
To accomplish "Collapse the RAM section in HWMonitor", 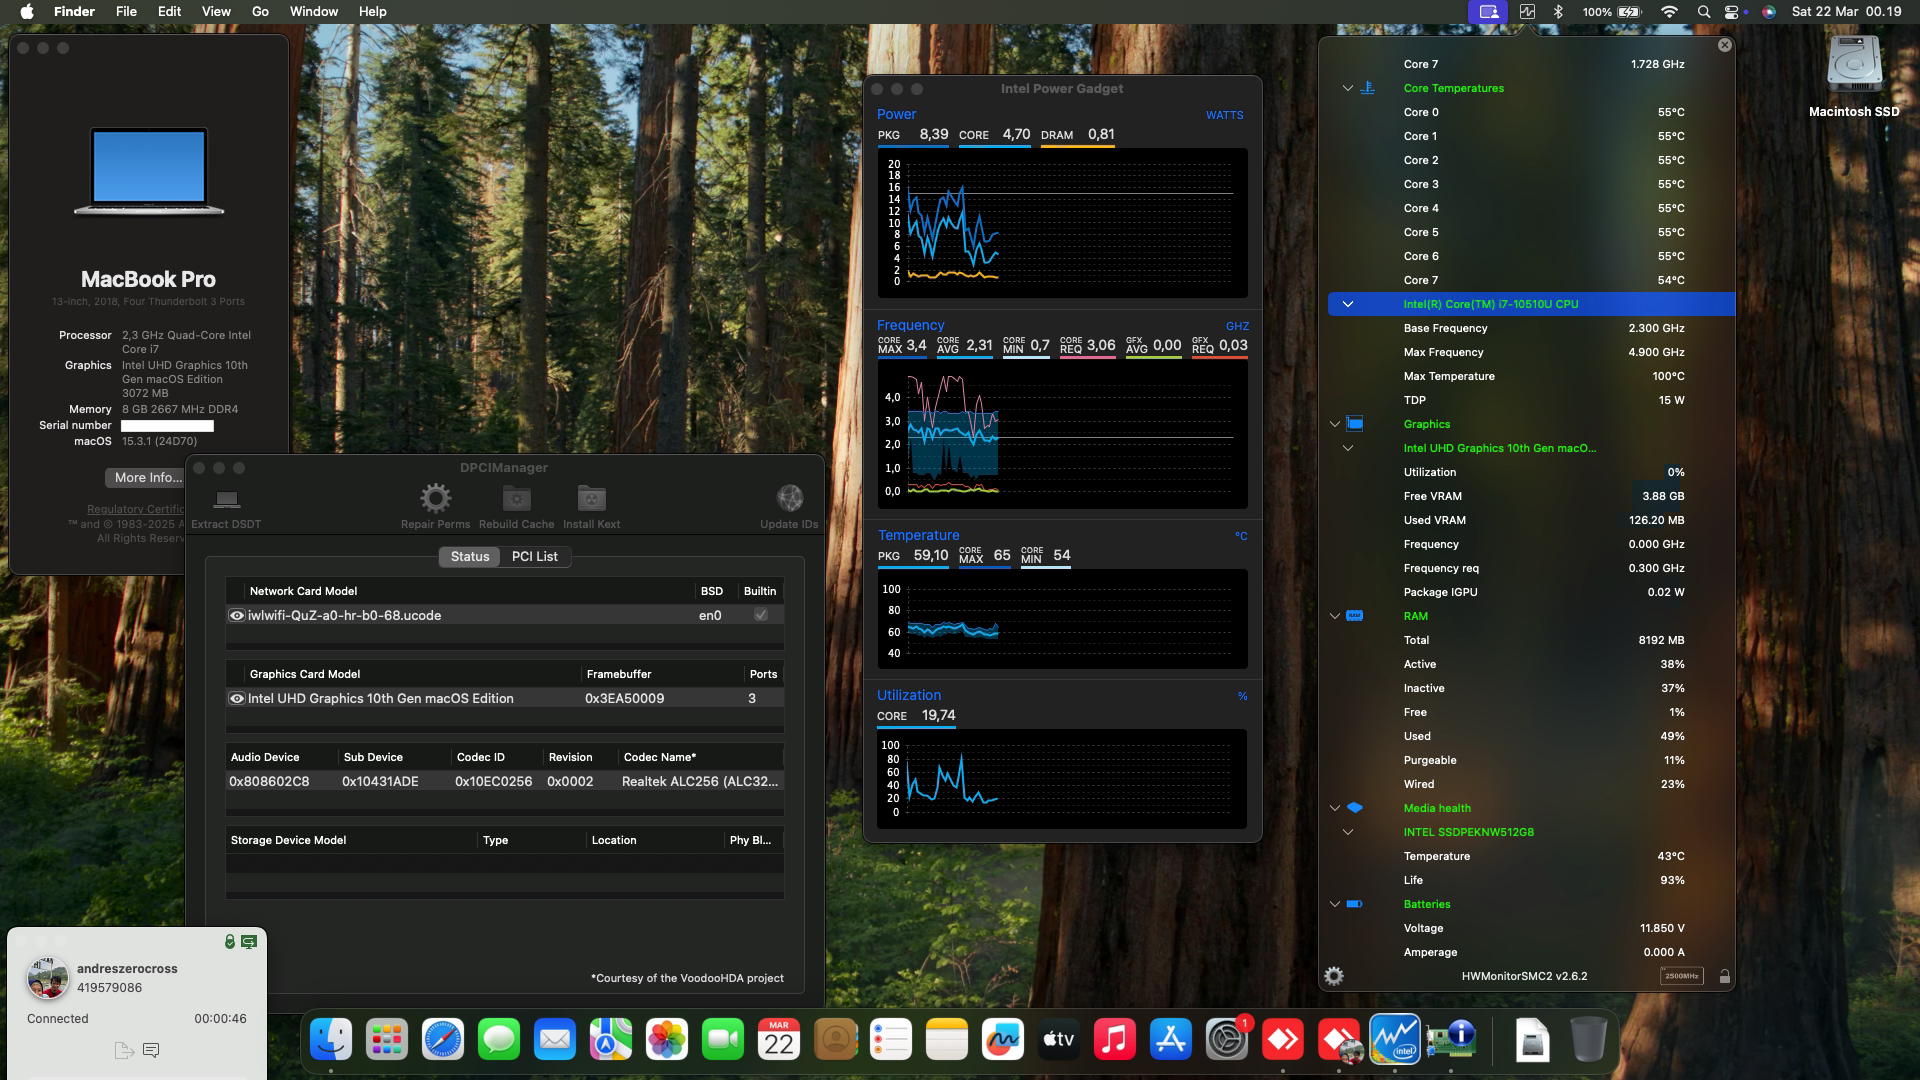I will [1334, 616].
